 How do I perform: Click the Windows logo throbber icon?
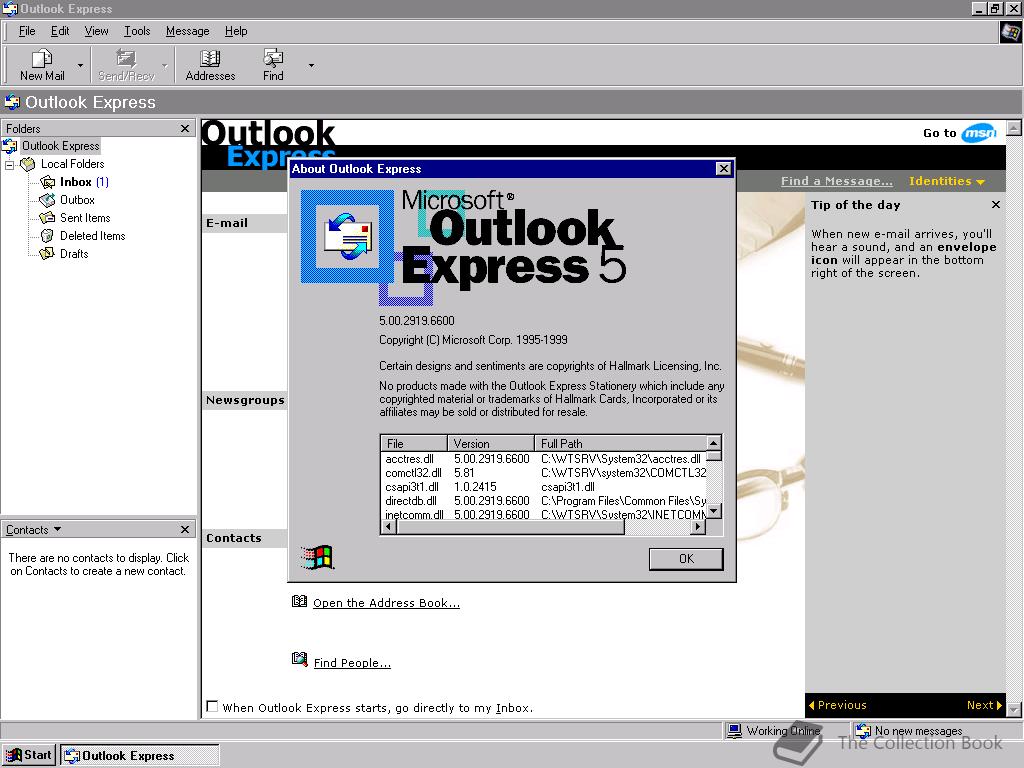pos(1010,32)
